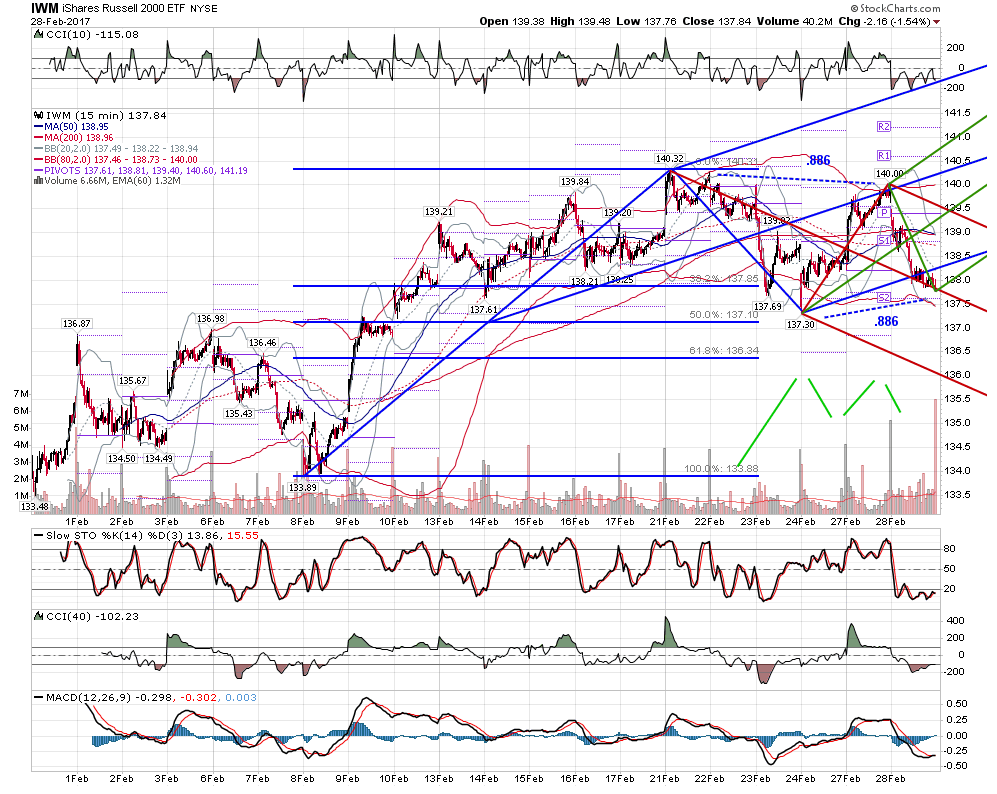Click the 100.0%: 133.88 Fibonacci label
This screenshot has height=794, width=997.
721,469
